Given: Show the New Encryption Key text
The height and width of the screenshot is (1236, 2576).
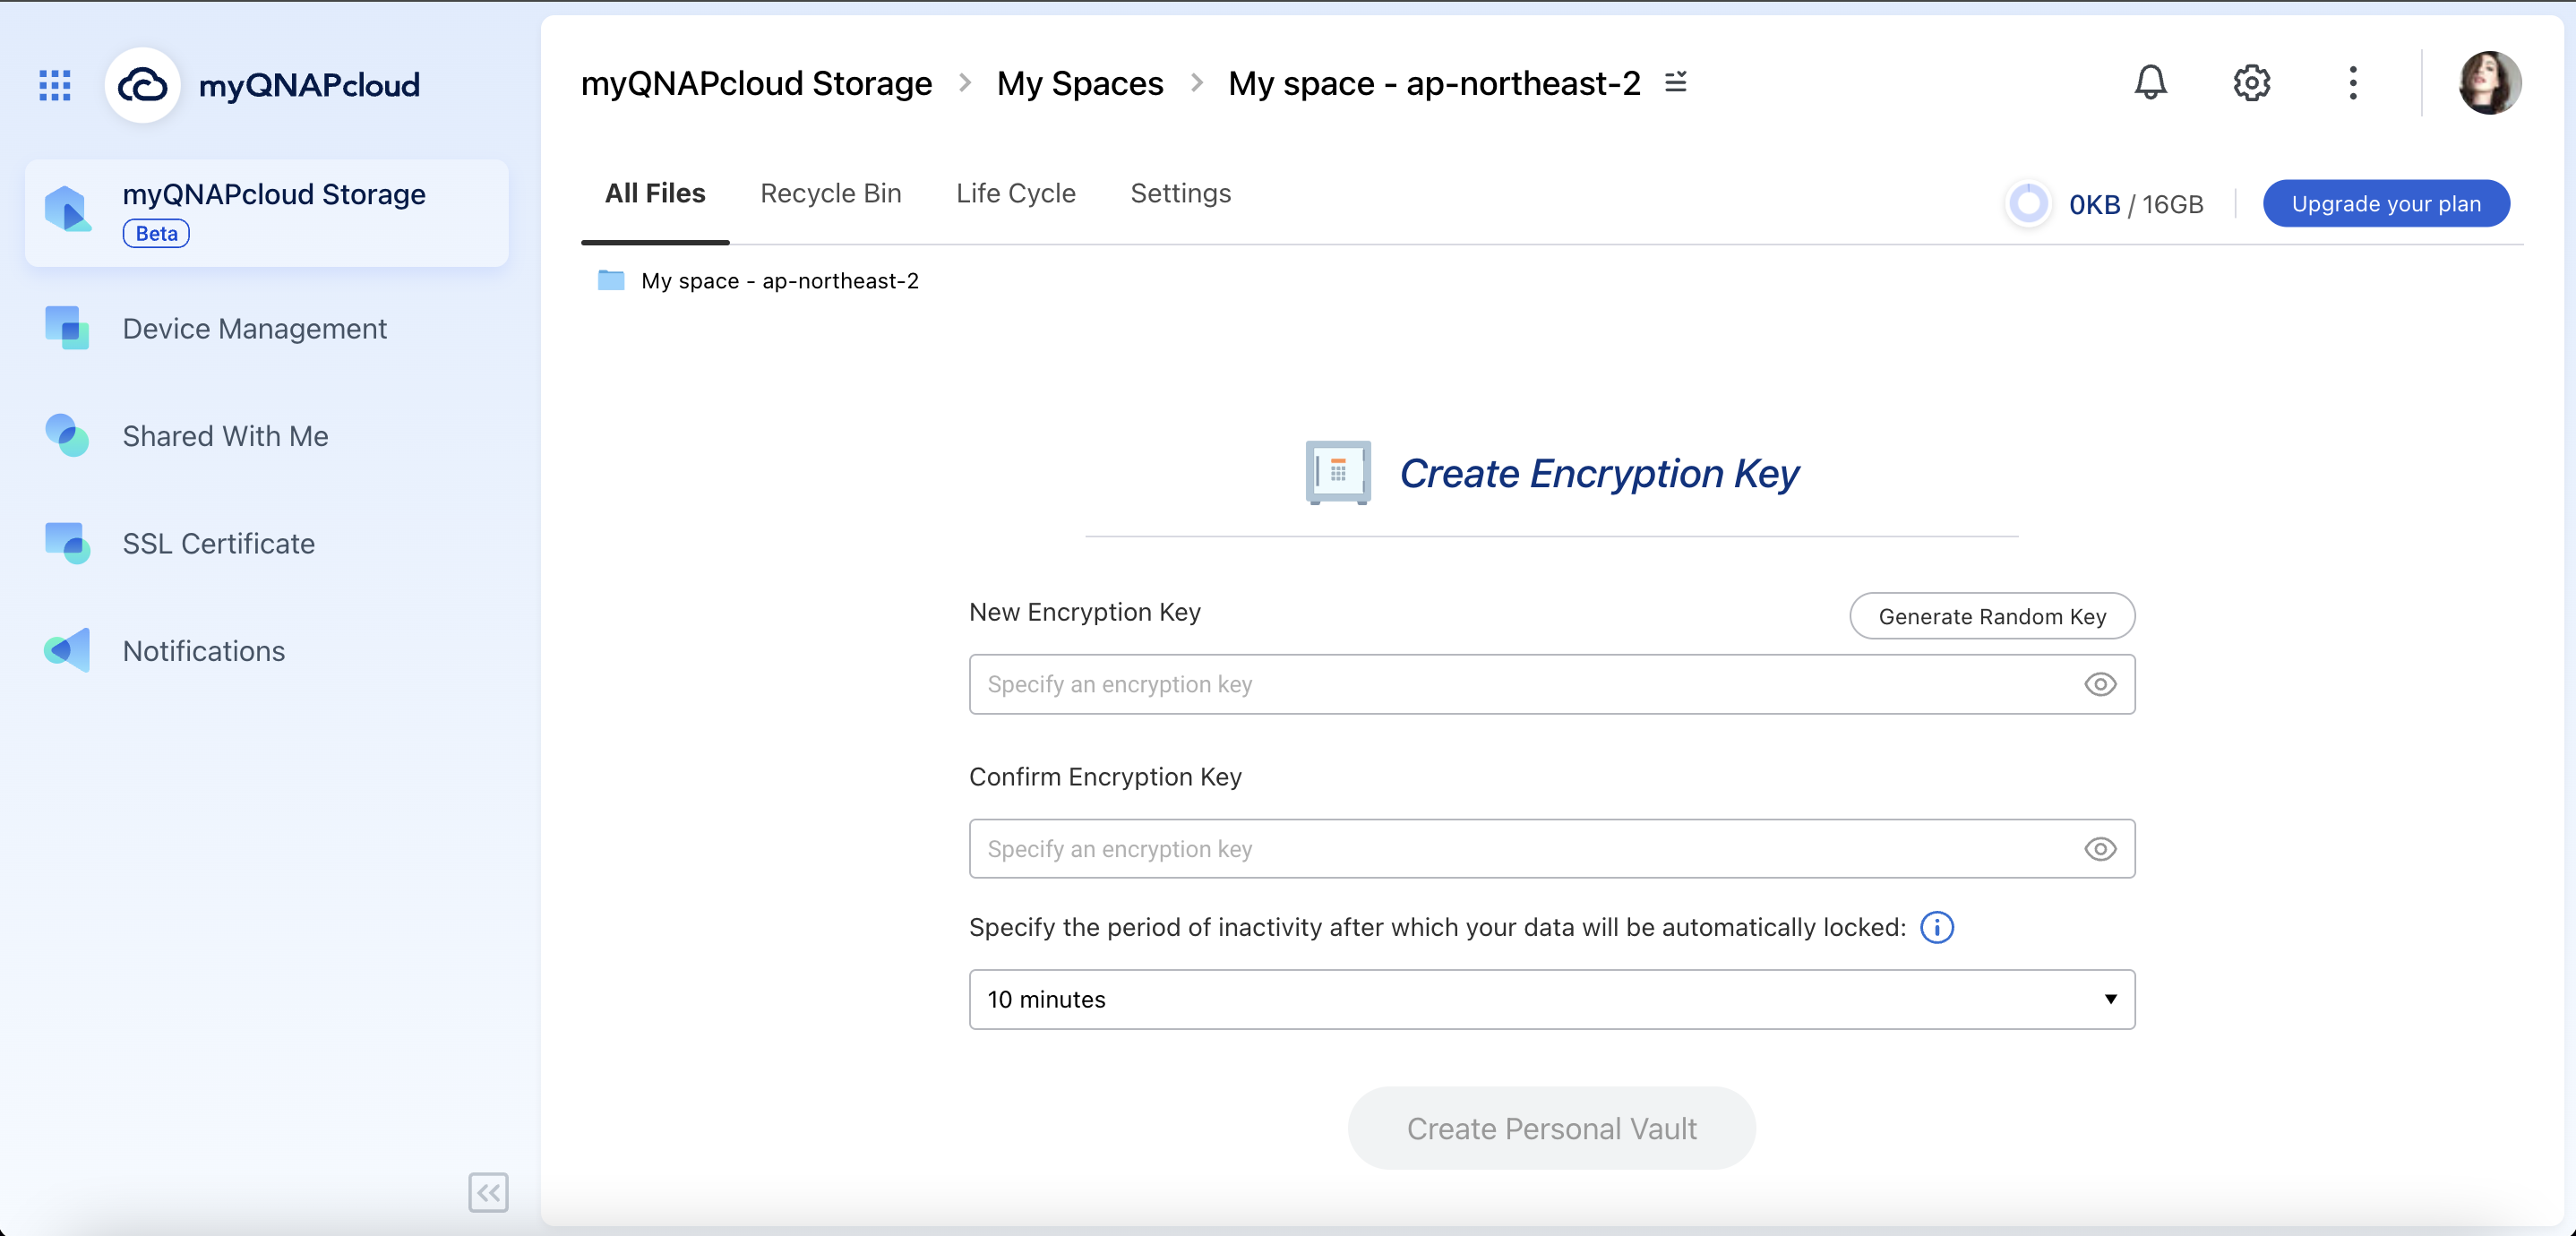Looking at the screenshot, I should pos(2100,684).
